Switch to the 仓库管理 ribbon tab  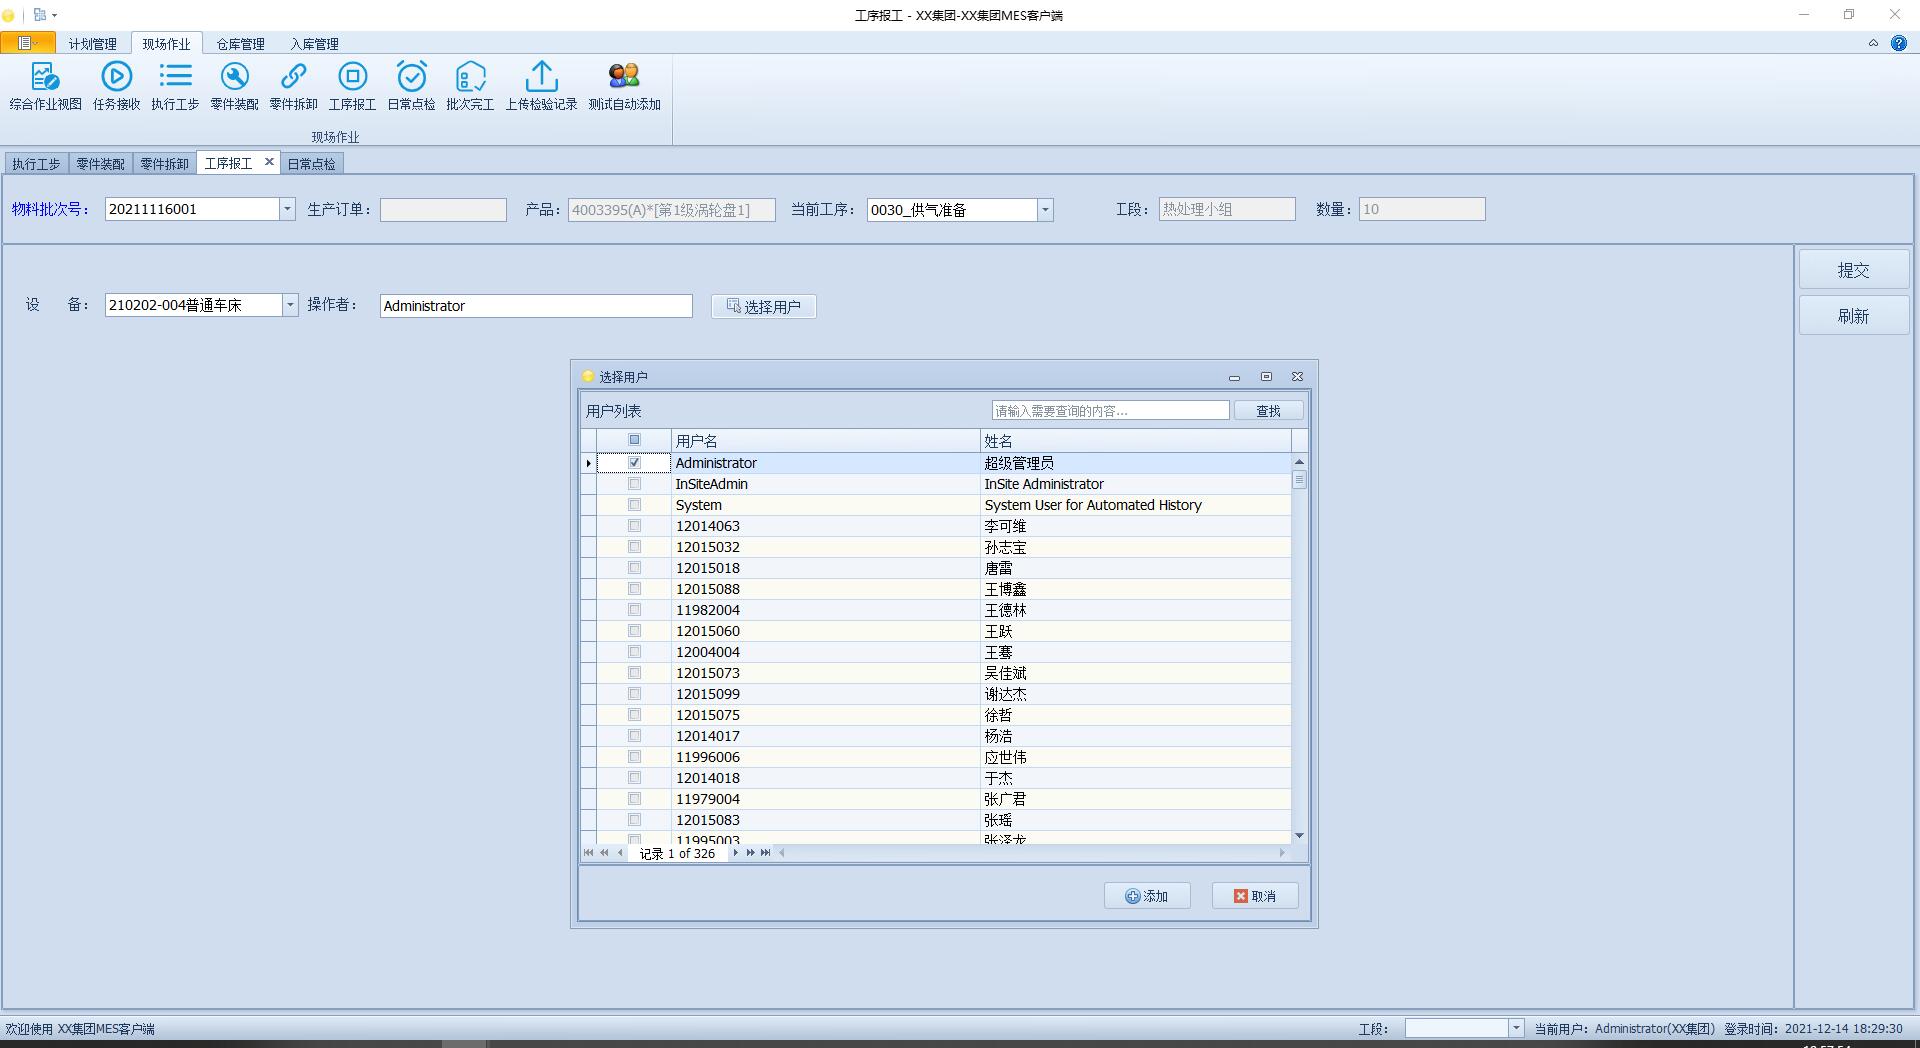[x=240, y=43]
